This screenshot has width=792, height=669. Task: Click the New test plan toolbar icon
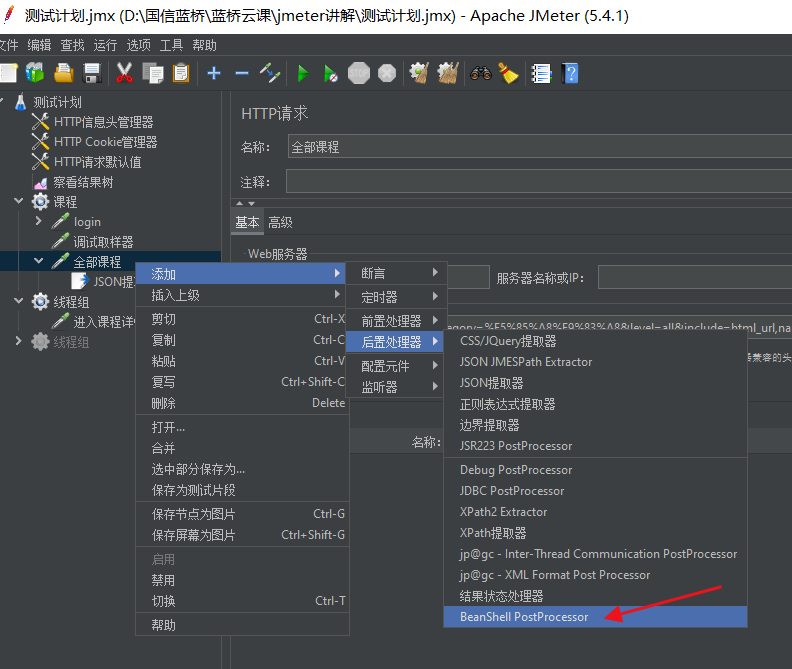coord(8,74)
